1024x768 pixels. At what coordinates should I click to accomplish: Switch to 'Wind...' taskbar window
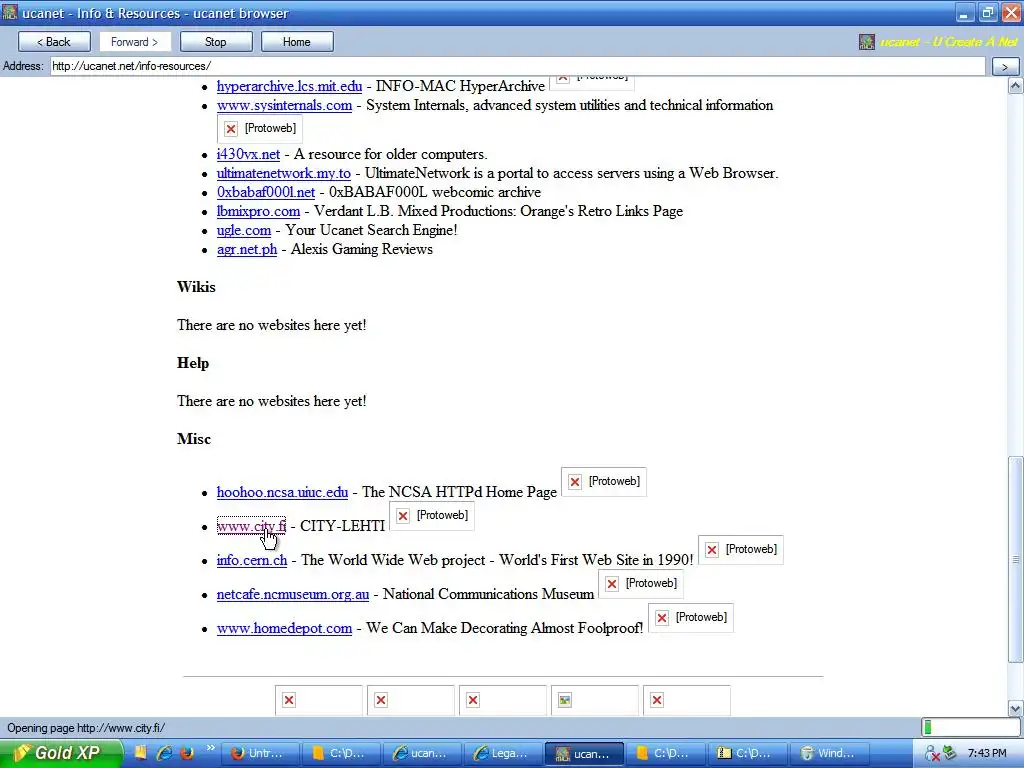828,753
